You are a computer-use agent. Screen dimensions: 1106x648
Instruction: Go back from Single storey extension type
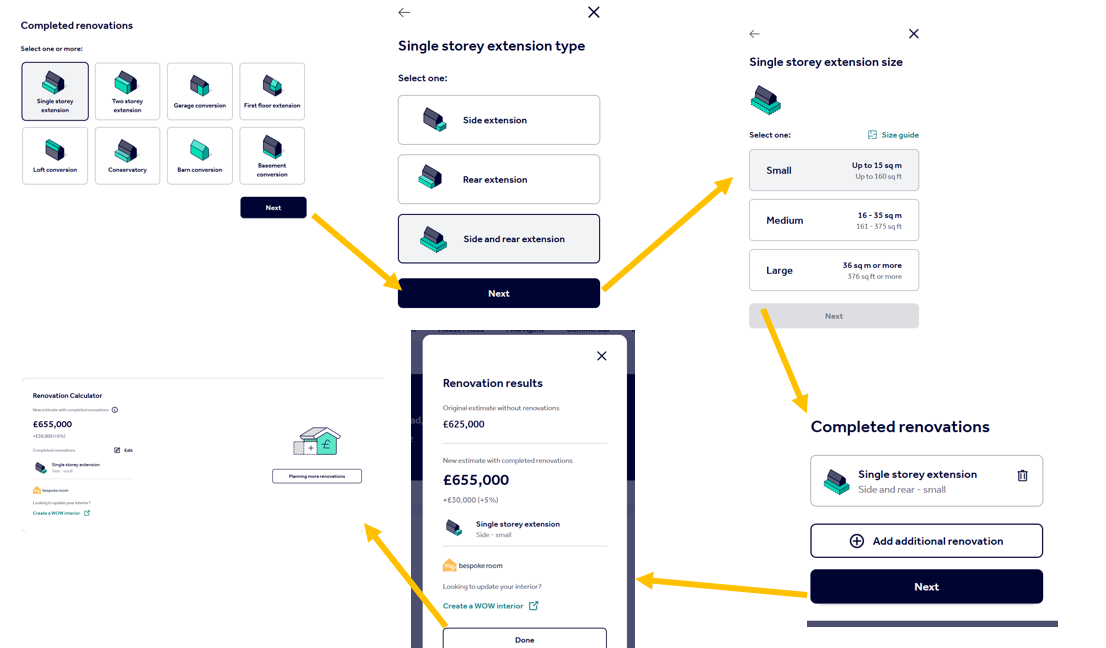tap(404, 13)
